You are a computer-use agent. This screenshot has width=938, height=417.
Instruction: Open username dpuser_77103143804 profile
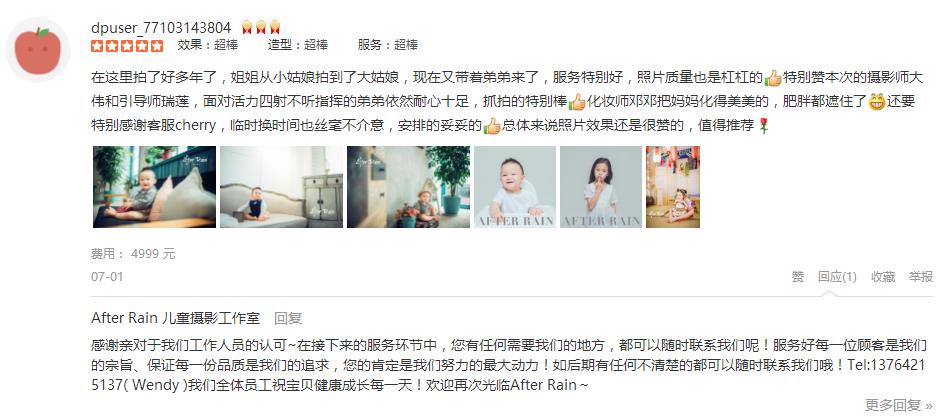tap(161, 28)
